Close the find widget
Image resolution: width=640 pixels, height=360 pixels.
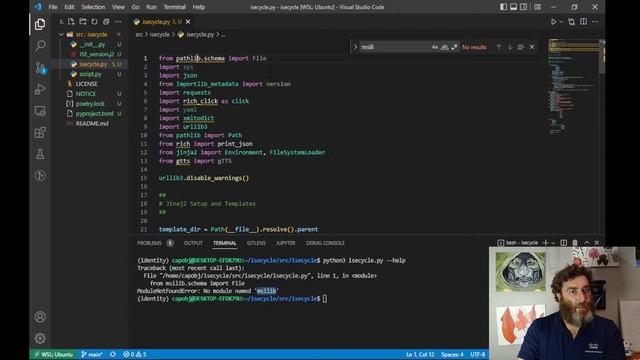pyautogui.click(x=532, y=47)
